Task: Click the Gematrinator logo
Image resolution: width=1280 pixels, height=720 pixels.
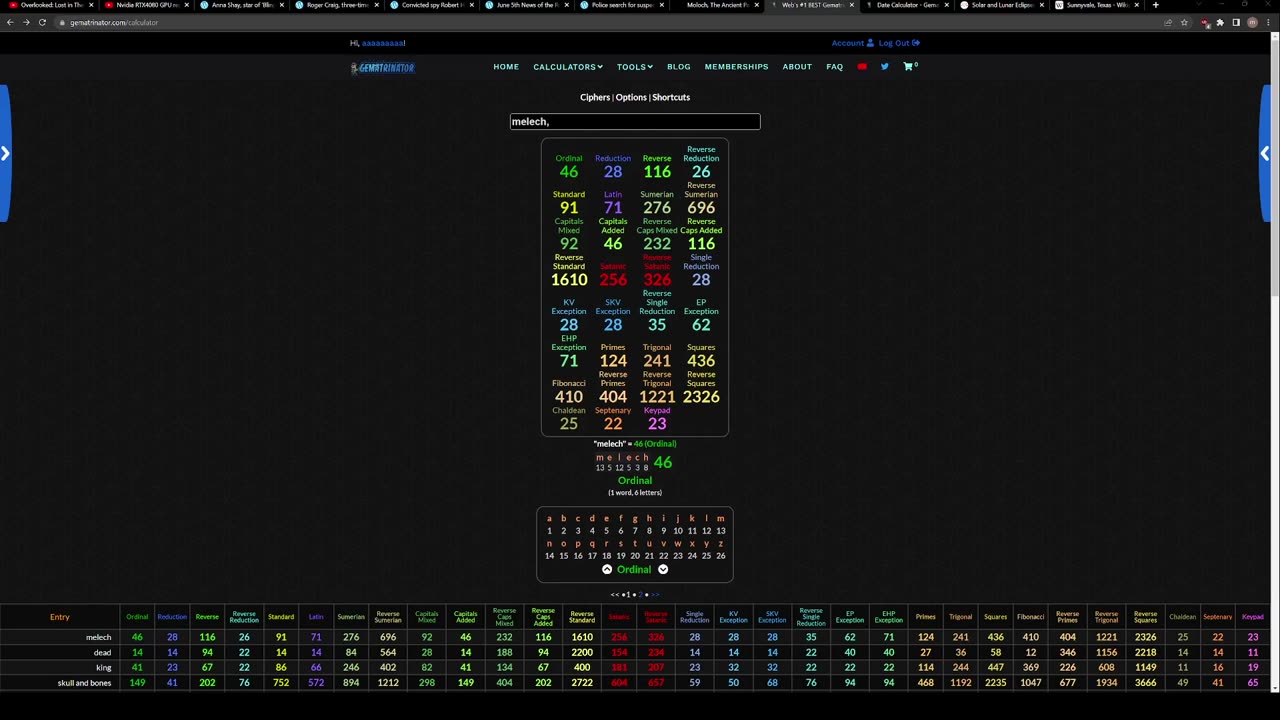Action: click(x=382, y=67)
